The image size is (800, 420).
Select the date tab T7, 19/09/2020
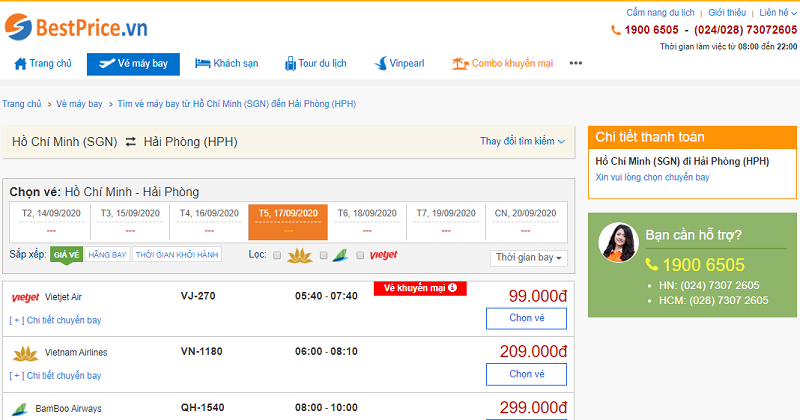pos(446,221)
